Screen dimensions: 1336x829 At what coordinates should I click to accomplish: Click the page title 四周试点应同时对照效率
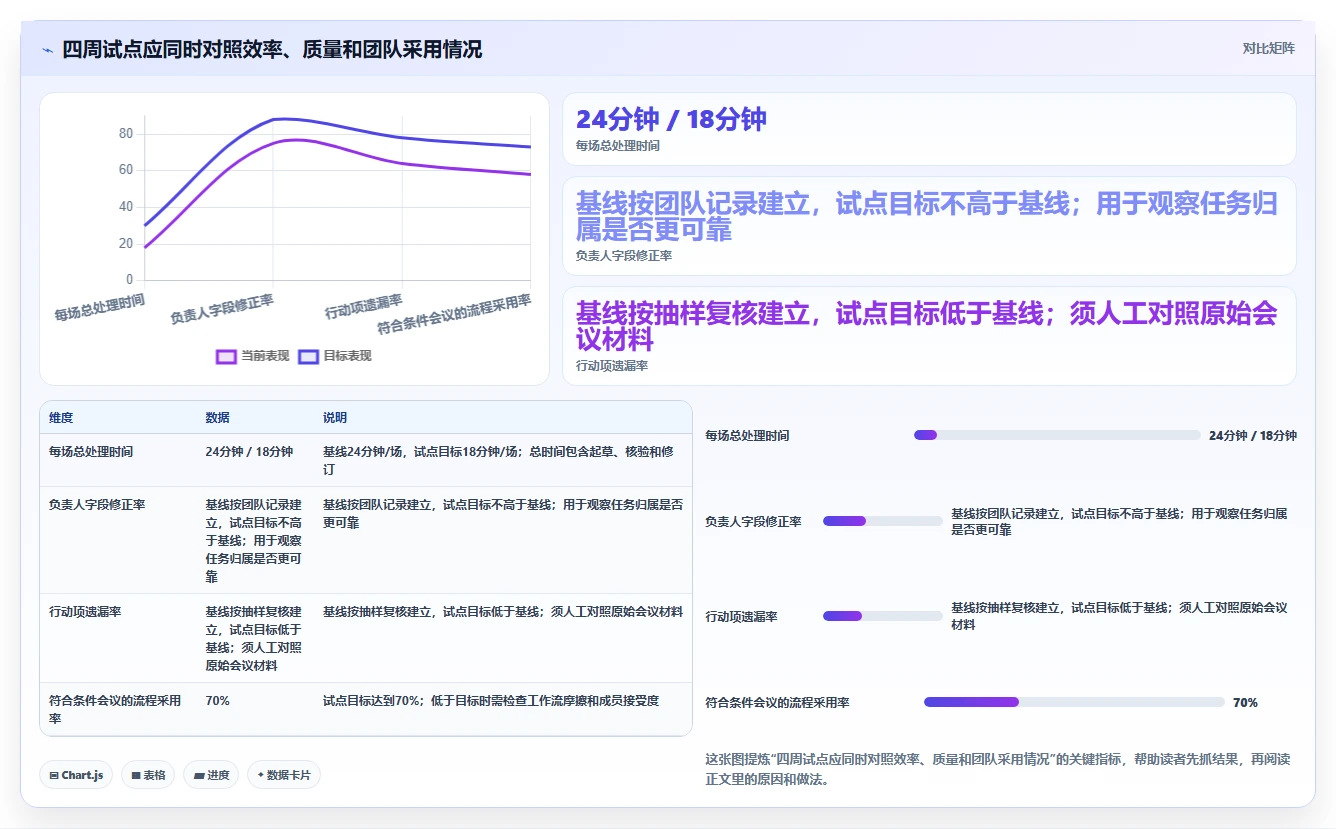point(272,49)
